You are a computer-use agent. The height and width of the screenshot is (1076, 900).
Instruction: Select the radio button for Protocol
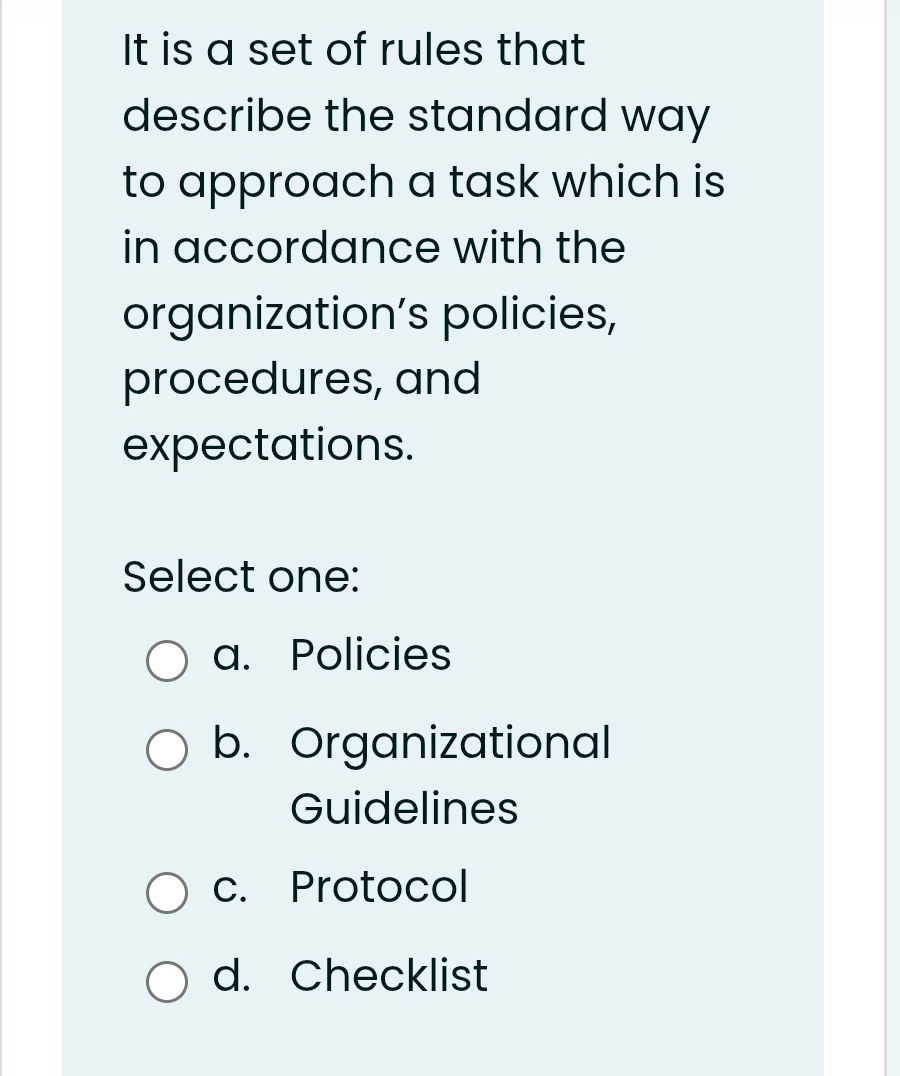coord(166,893)
